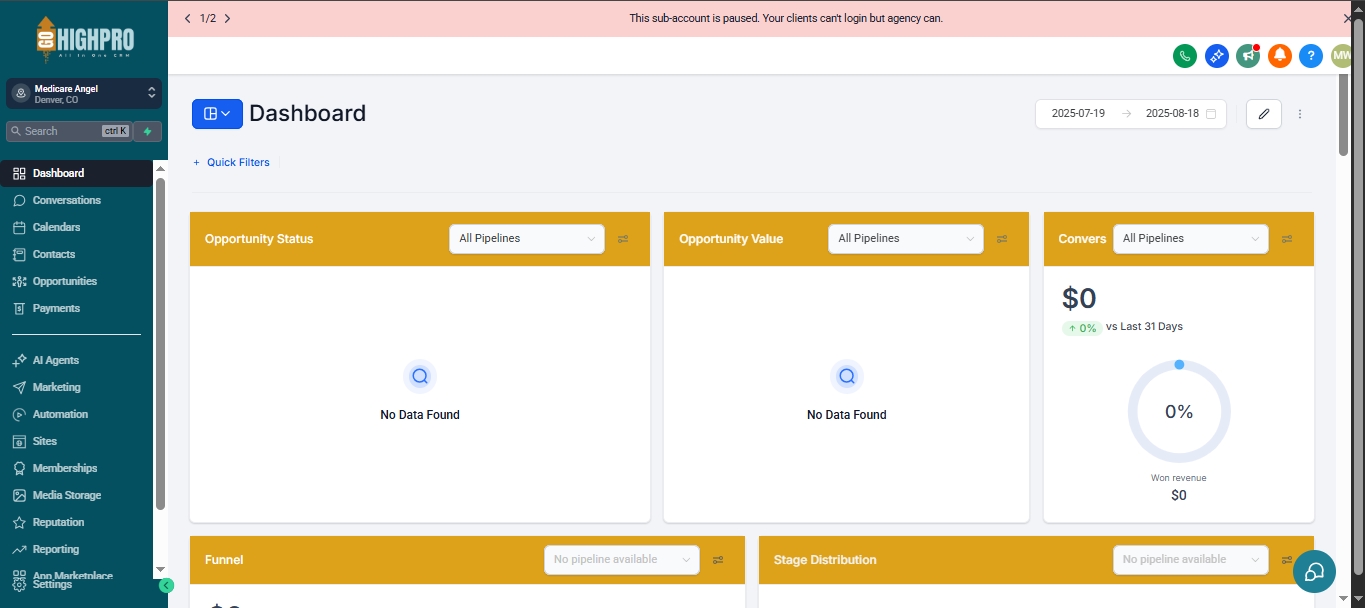Open the MW user avatar menu
The width and height of the screenshot is (1365, 608).
pyautogui.click(x=1341, y=56)
